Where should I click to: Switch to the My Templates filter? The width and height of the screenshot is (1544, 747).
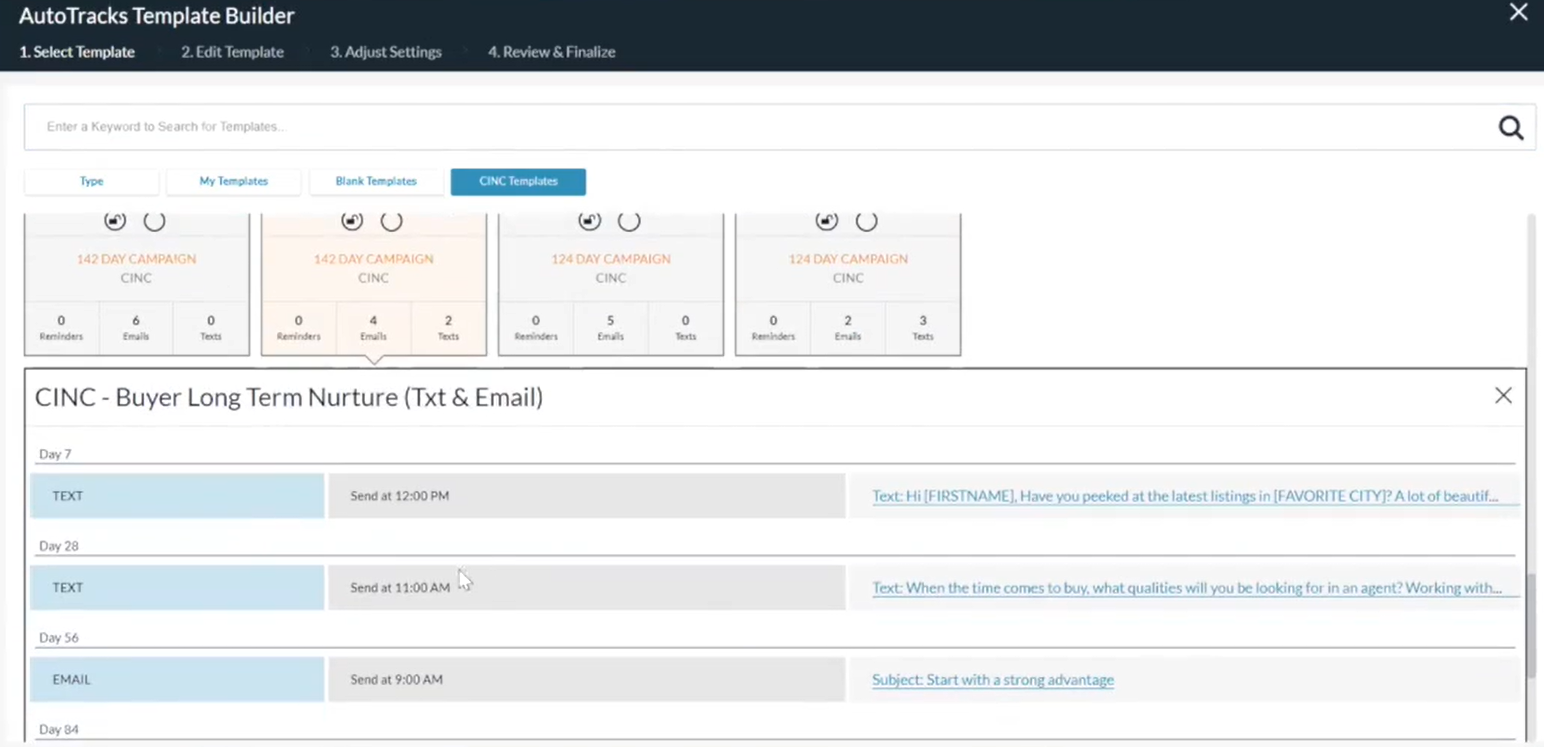pos(234,181)
